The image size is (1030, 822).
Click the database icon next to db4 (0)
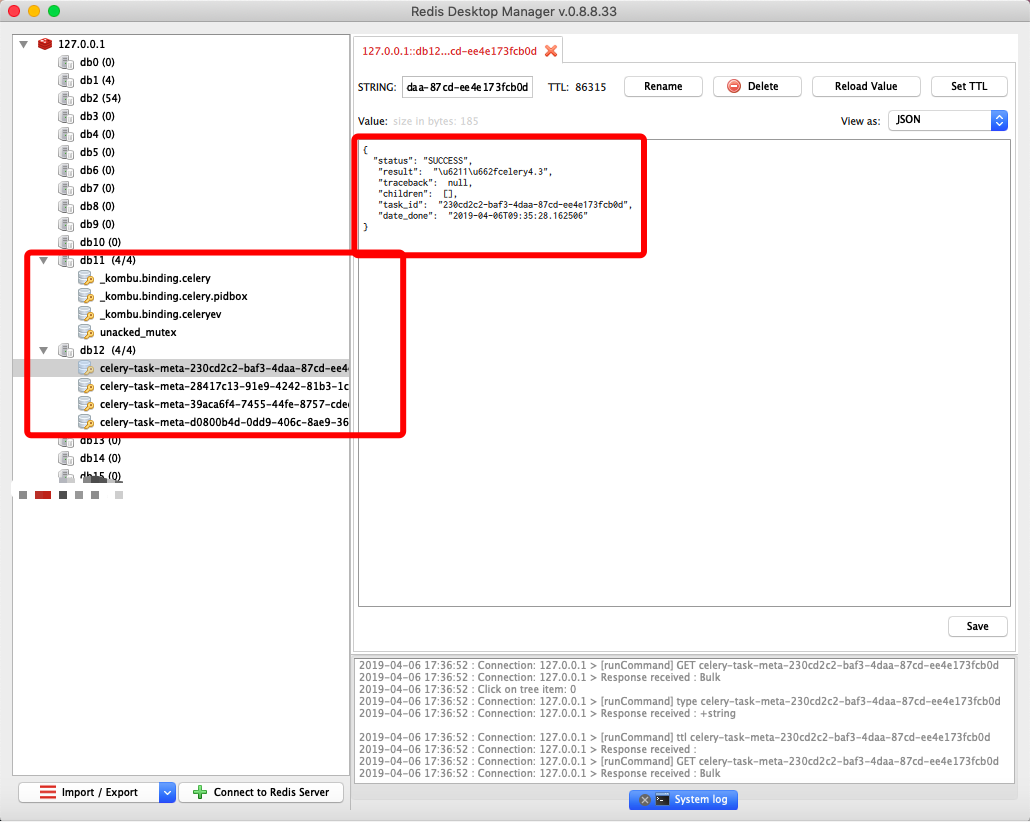[66, 134]
